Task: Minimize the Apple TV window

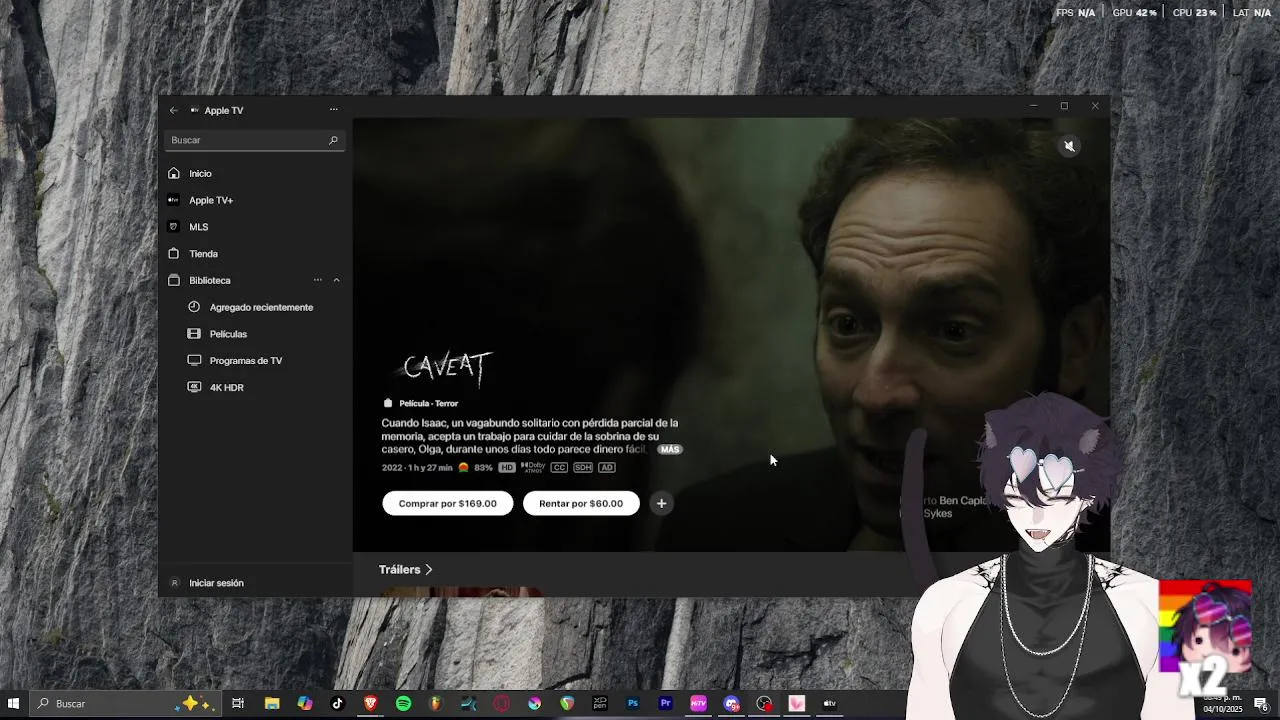Action: 1033,106
